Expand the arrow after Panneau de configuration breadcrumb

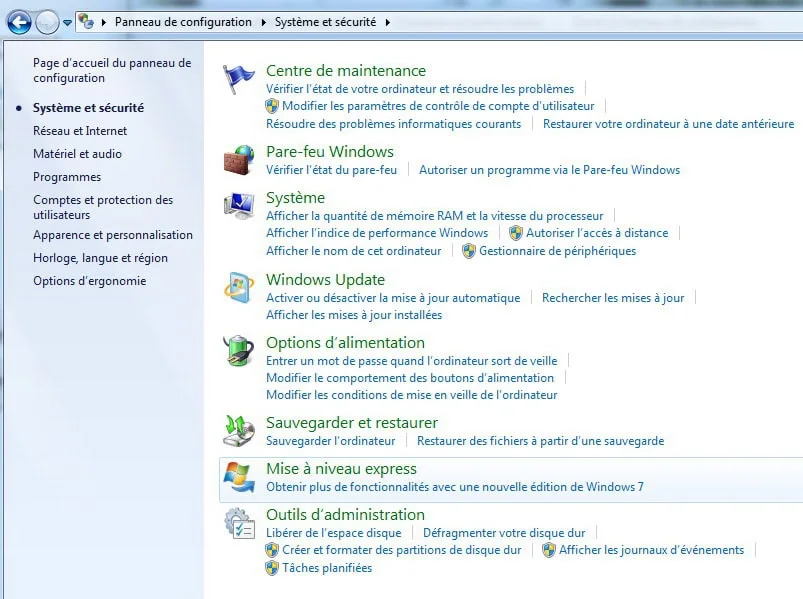pyautogui.click(x=264, y=22)
